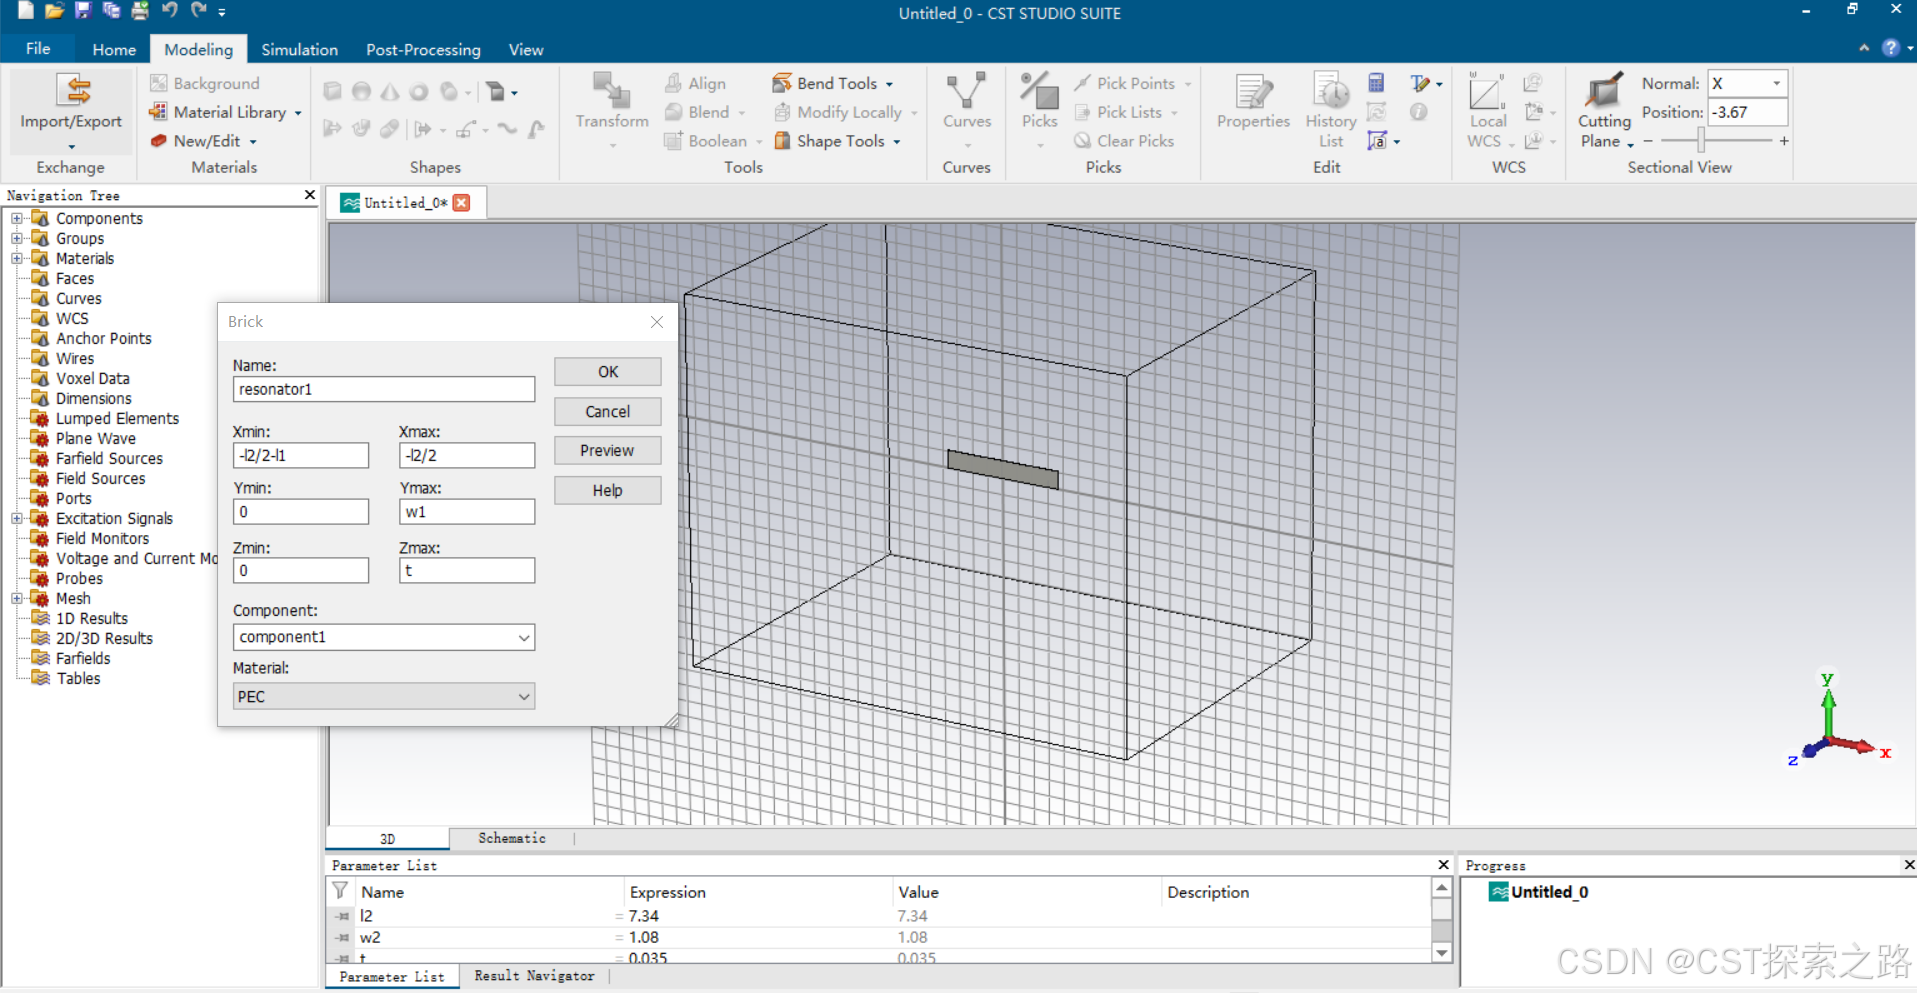Viewport: 1917px width, 993px height.
Task: Click the Save icon in title toolbar
Action: (83, 10)
